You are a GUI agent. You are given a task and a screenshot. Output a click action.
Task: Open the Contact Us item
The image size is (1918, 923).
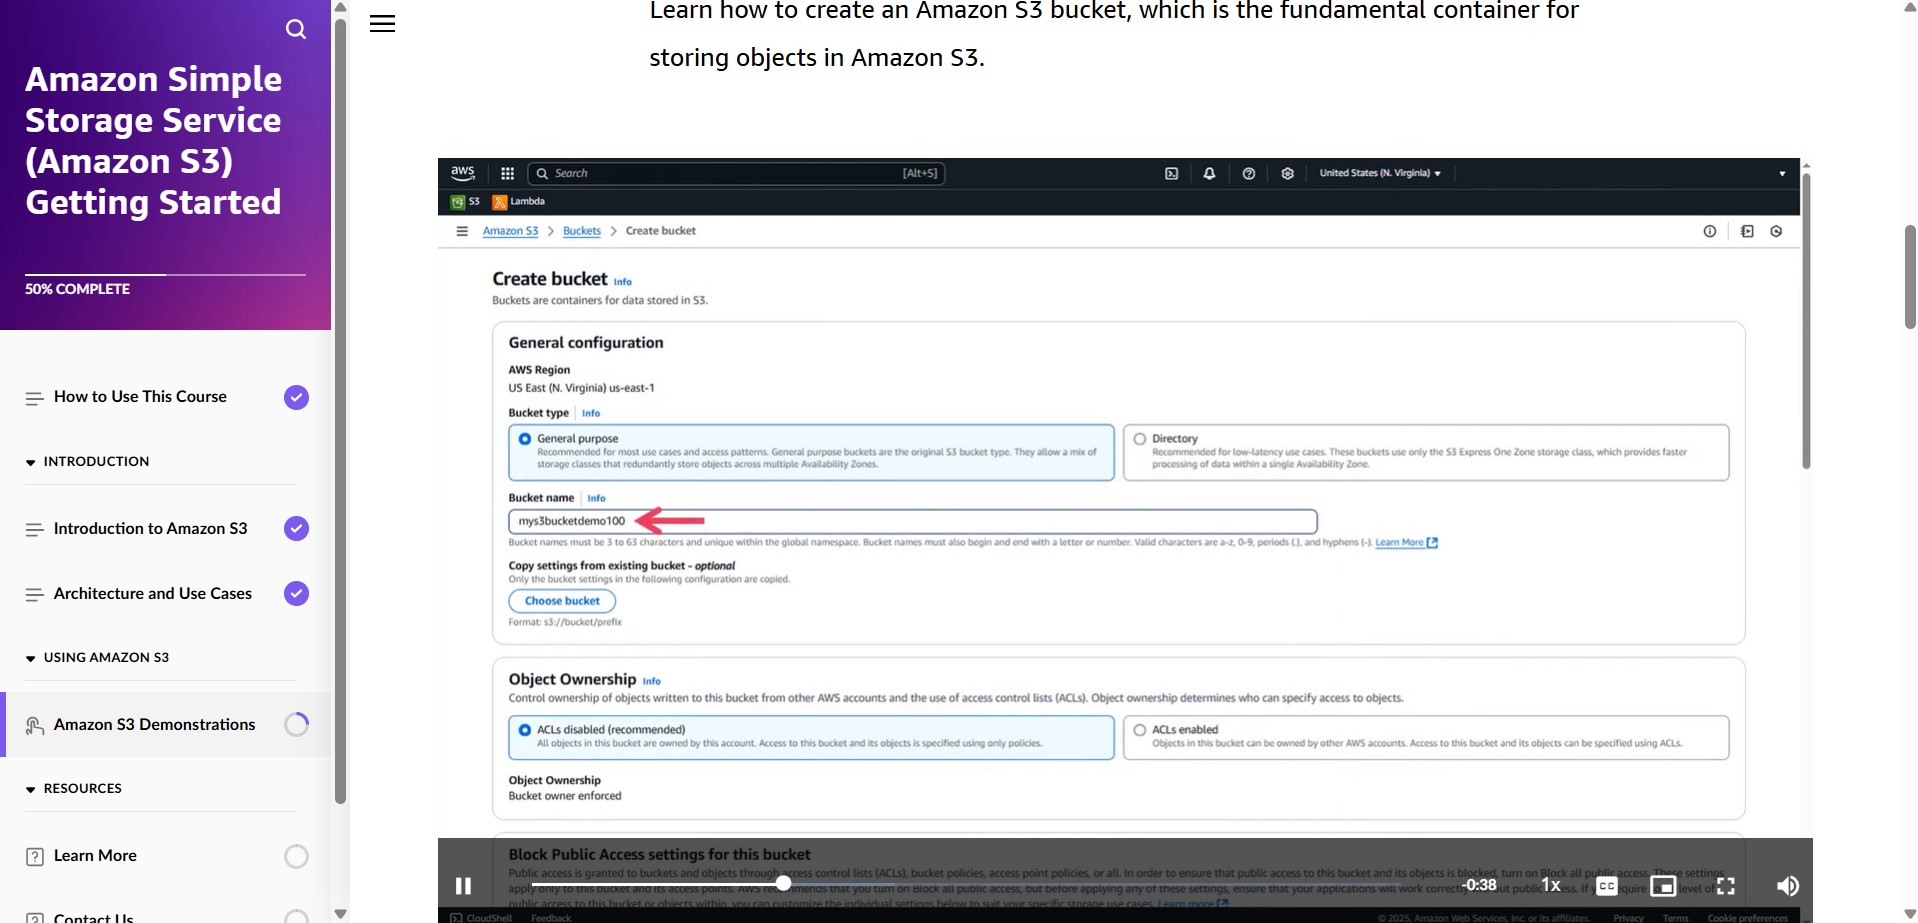tap(93, 916)
